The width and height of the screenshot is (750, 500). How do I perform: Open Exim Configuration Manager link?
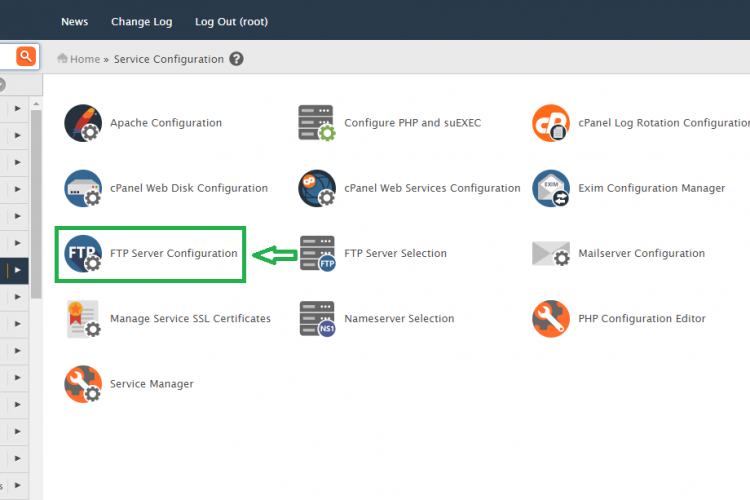click(x=652, y=188)
